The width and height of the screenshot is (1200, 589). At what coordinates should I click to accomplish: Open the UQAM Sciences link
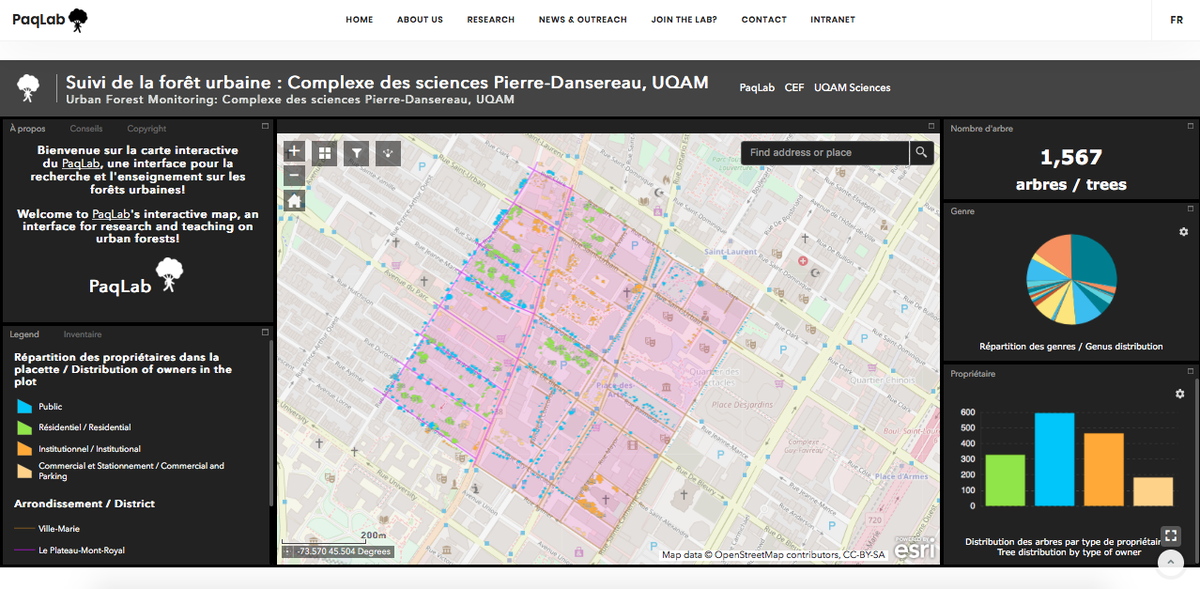pyautogui.click(x=852, y=88)
